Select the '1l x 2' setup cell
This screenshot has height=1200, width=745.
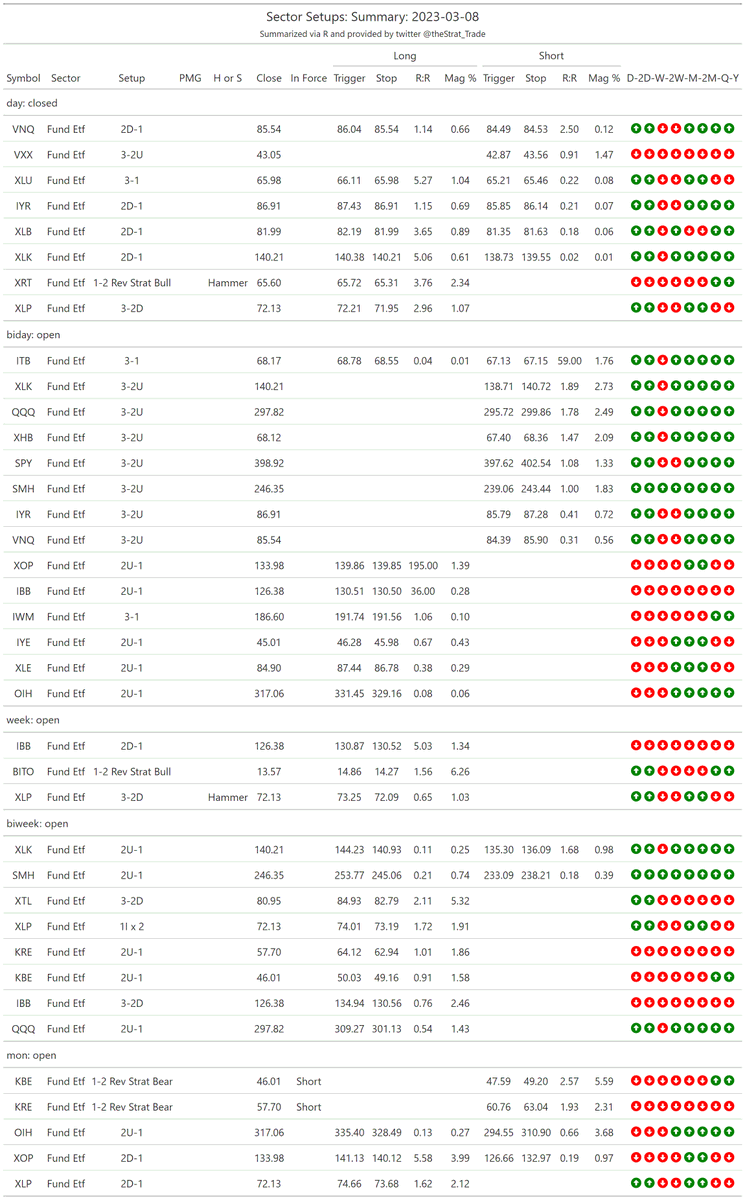[132, 926]
